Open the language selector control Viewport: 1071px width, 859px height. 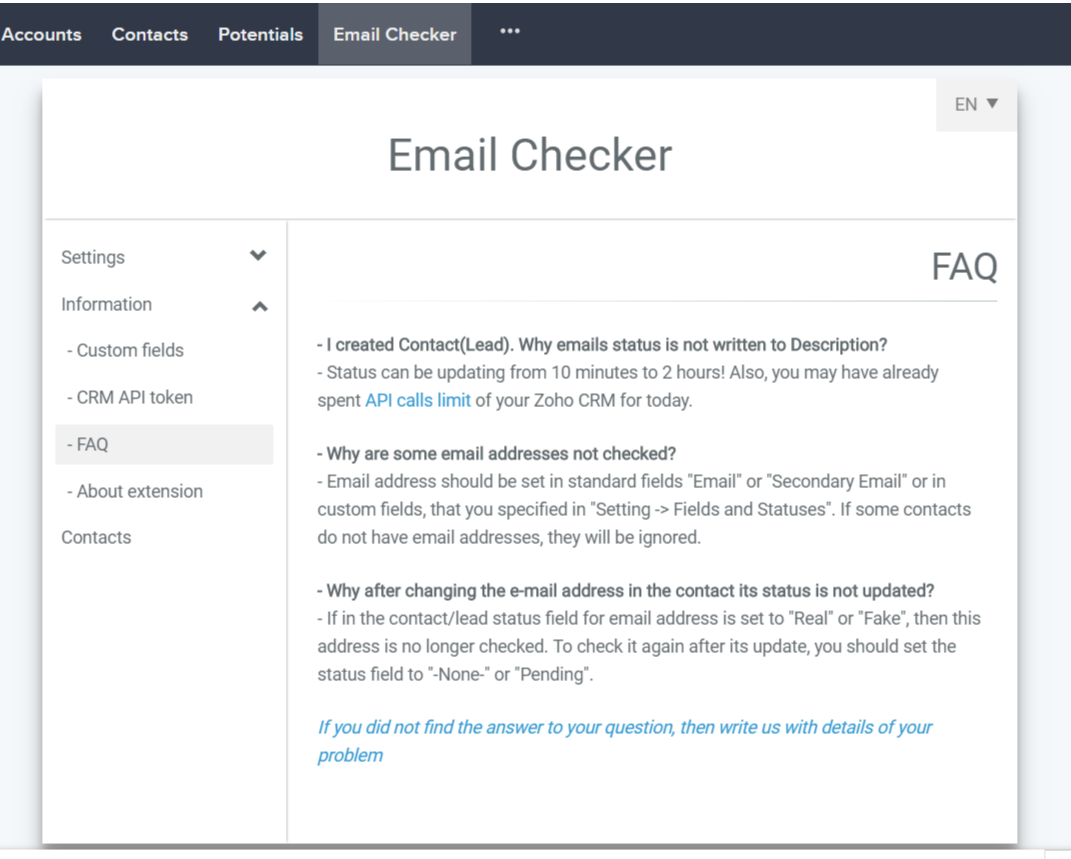[x=976, y=104]
